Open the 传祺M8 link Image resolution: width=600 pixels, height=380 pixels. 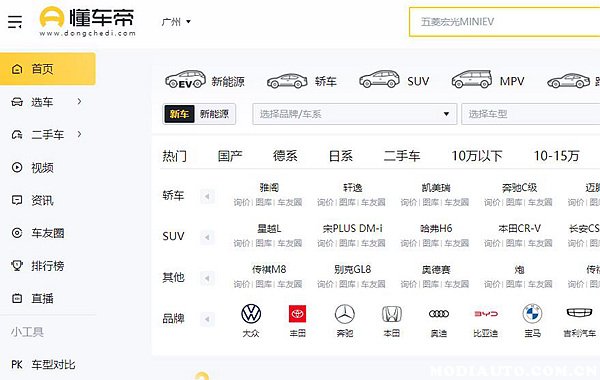pyautogui.click(x=269, y=269)
